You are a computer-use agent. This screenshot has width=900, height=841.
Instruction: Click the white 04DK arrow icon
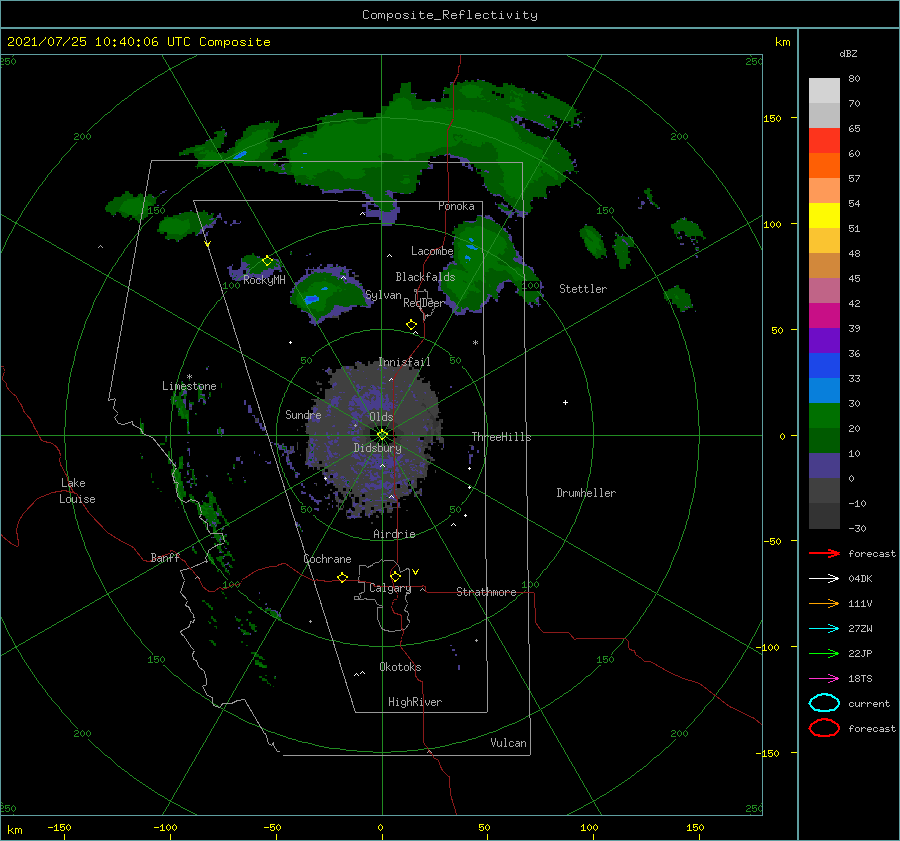coord(824,578)
